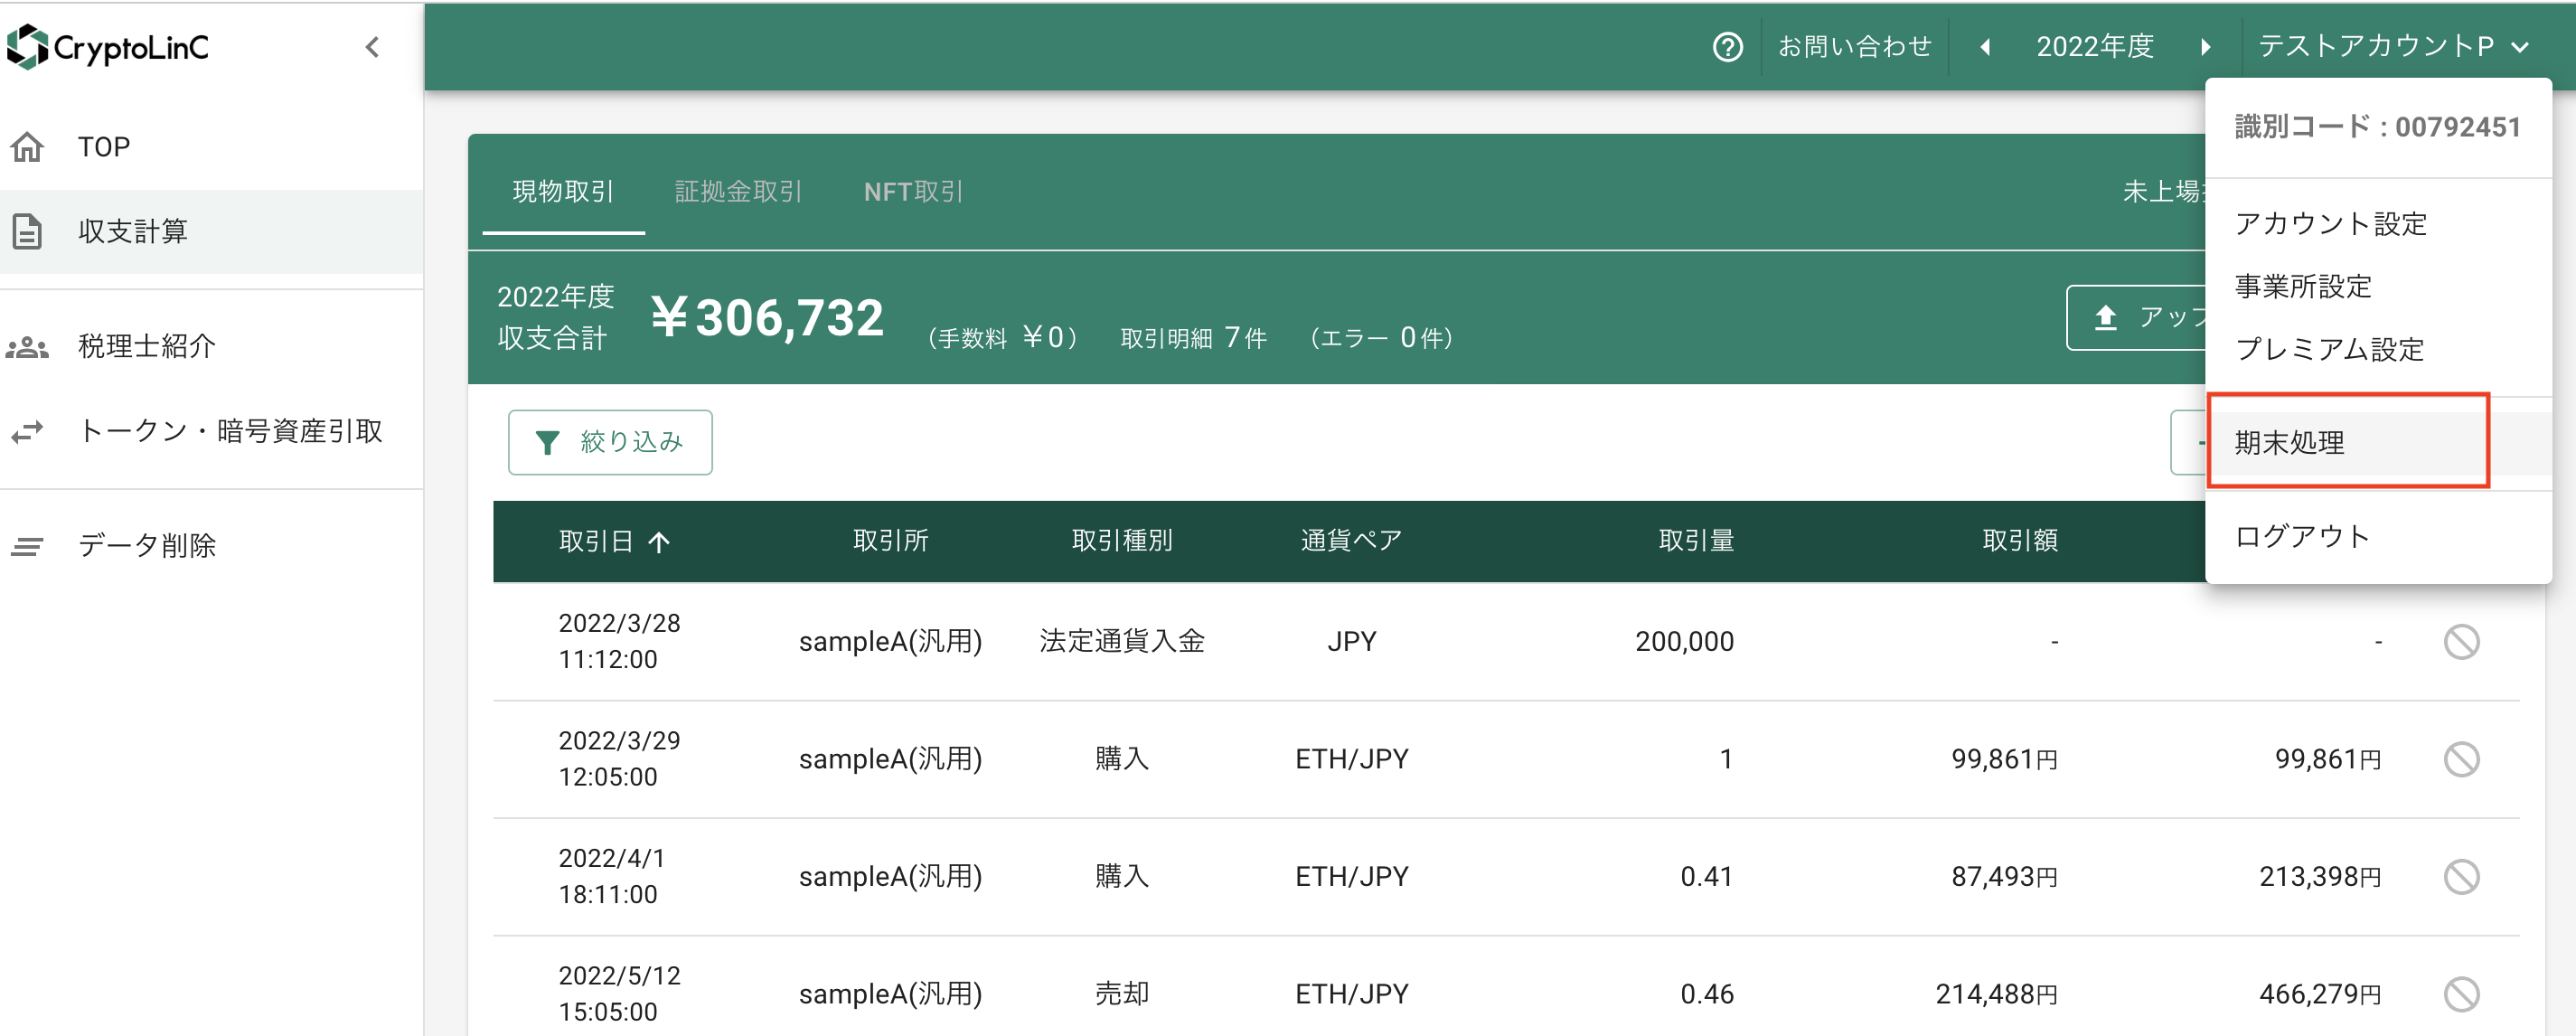Toggle off the 2022/5/12 sell transaction
Viewport: 2576px width, 1036px height.
tap(2462, 993)
